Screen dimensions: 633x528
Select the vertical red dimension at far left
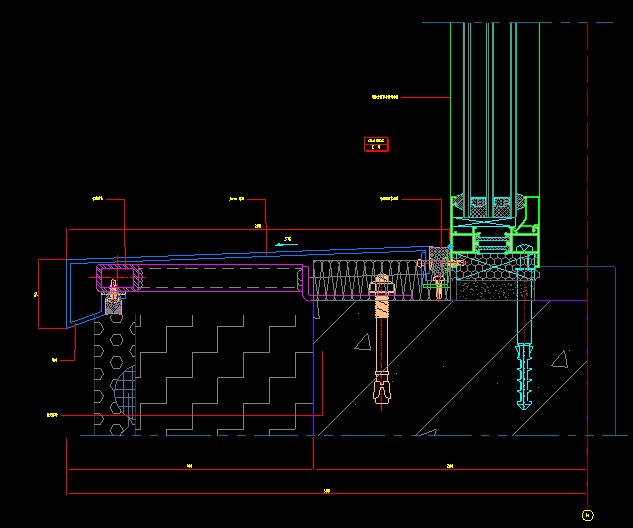pyautogui.click(x=38, y=294)
